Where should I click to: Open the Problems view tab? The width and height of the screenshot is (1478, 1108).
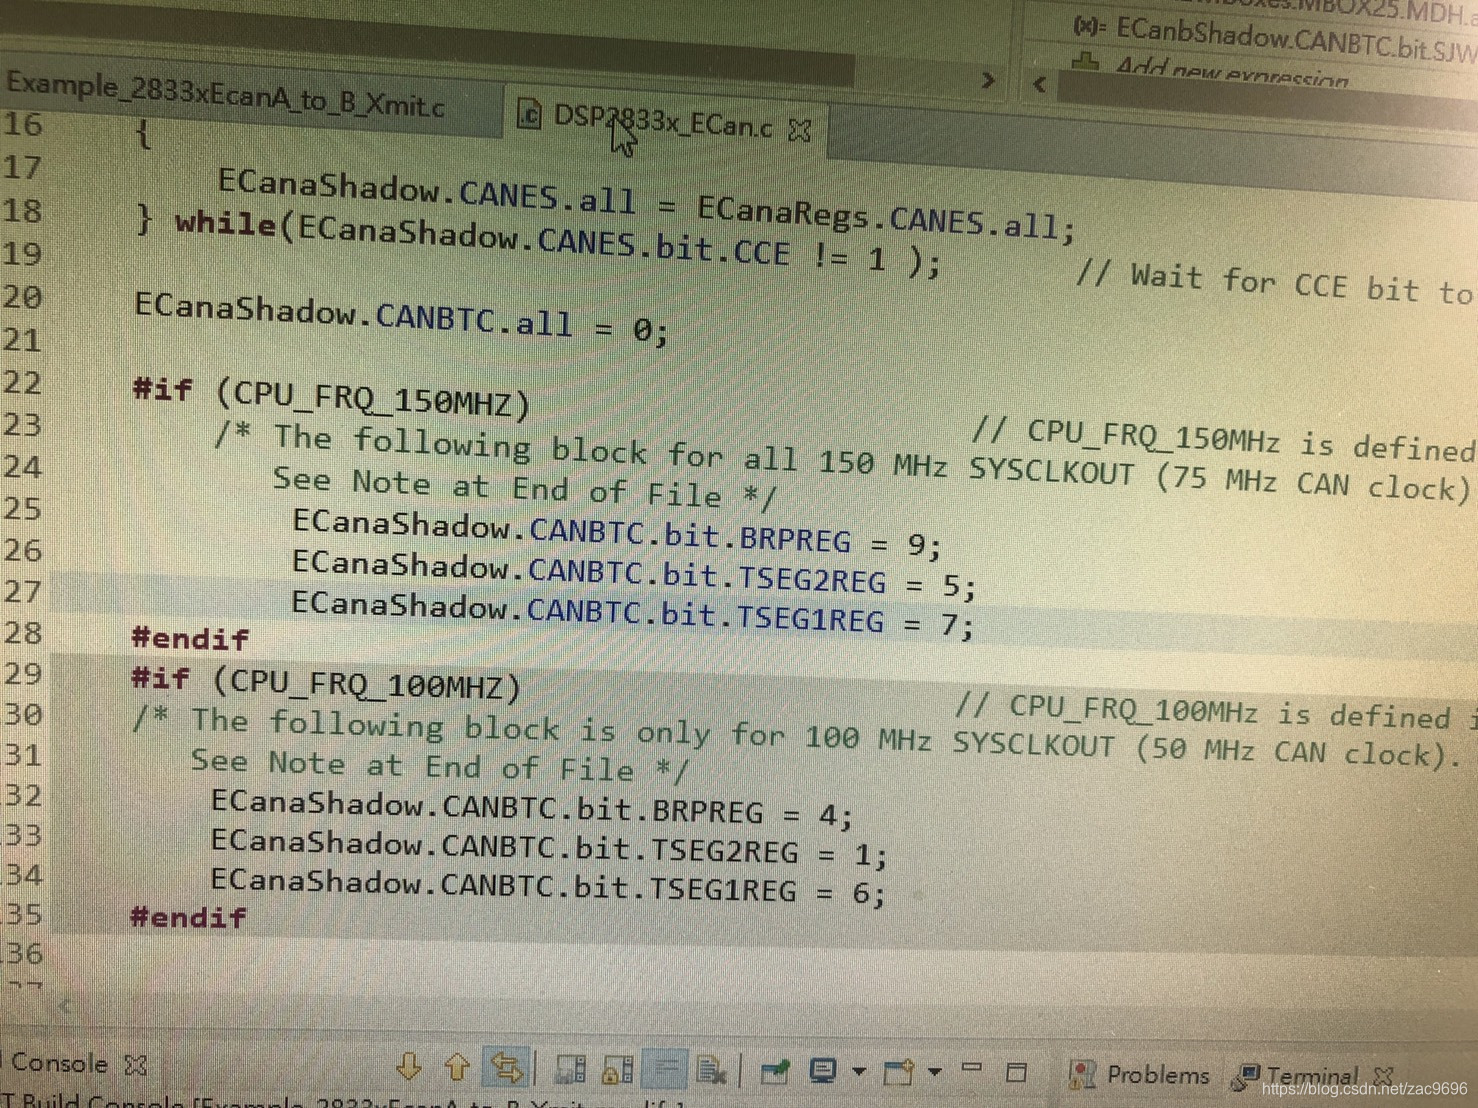1157,1075
